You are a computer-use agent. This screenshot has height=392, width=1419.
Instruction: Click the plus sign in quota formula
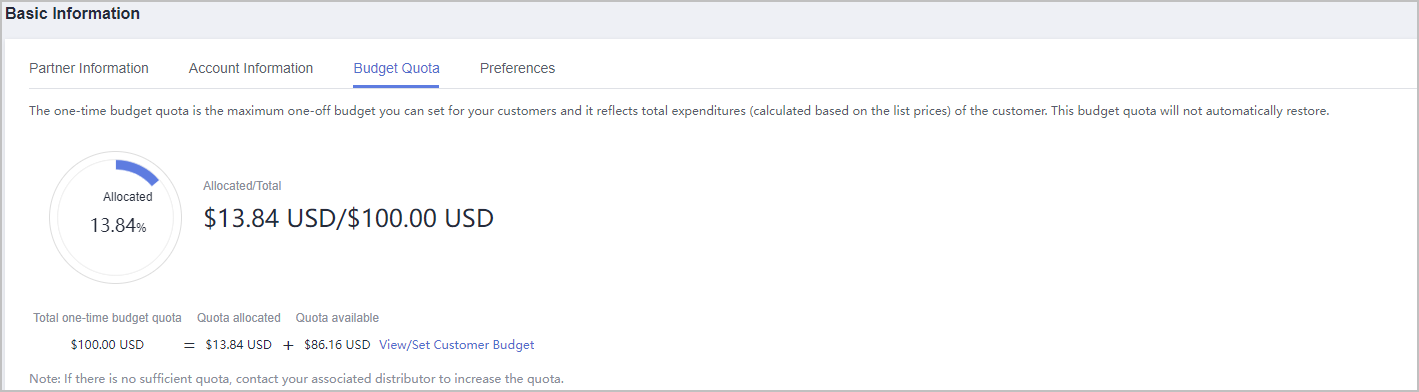[288, 345]
